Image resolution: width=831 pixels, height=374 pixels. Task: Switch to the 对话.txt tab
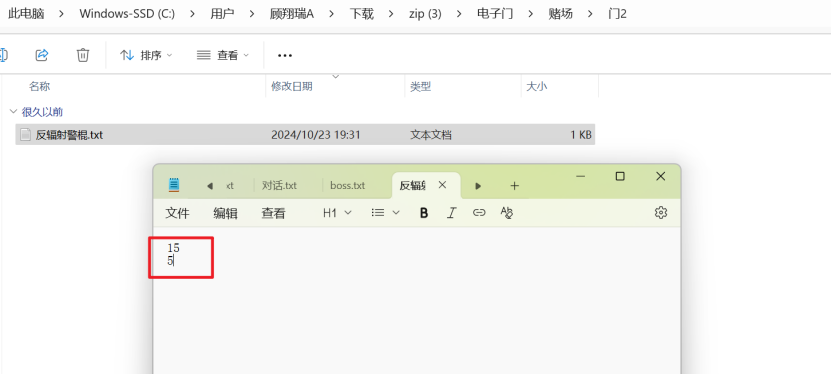(279, 185)
